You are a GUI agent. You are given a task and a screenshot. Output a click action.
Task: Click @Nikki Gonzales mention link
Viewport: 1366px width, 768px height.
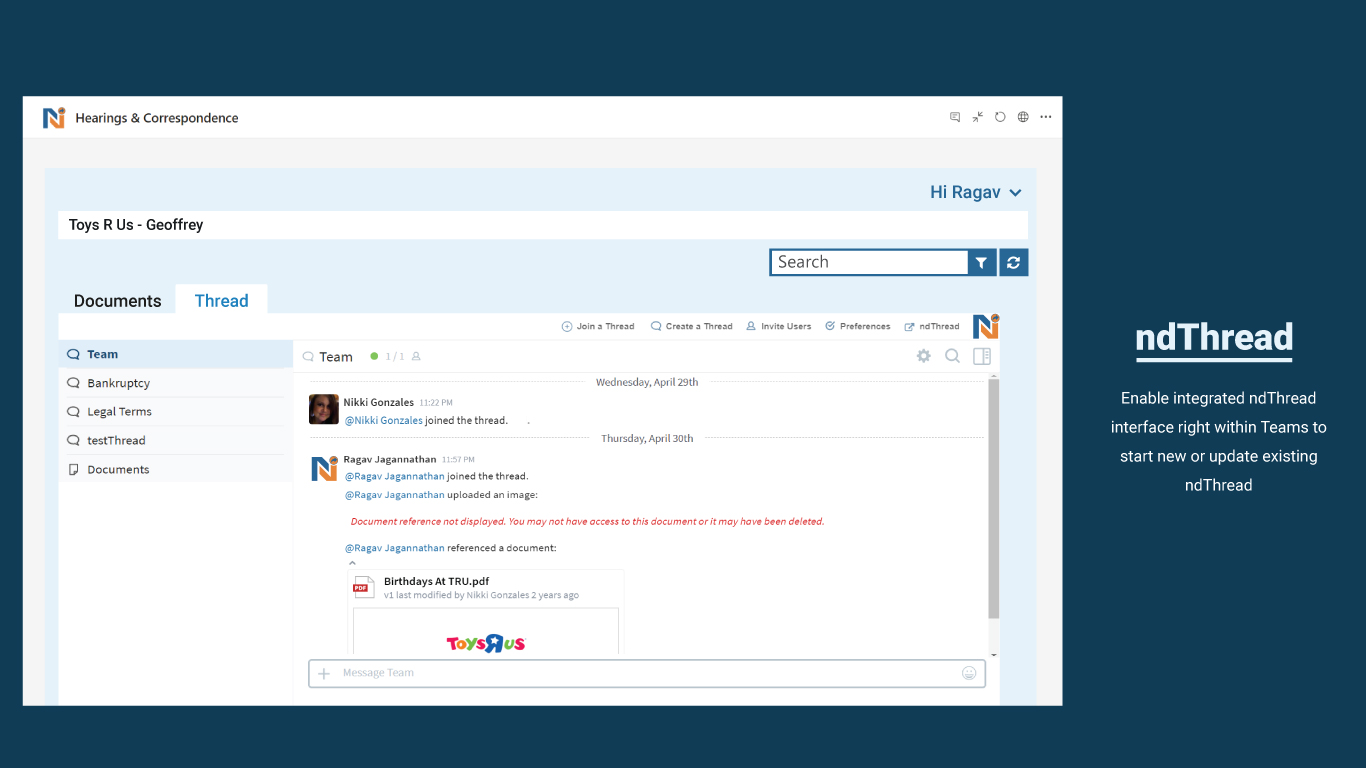[x=384, y=421]
